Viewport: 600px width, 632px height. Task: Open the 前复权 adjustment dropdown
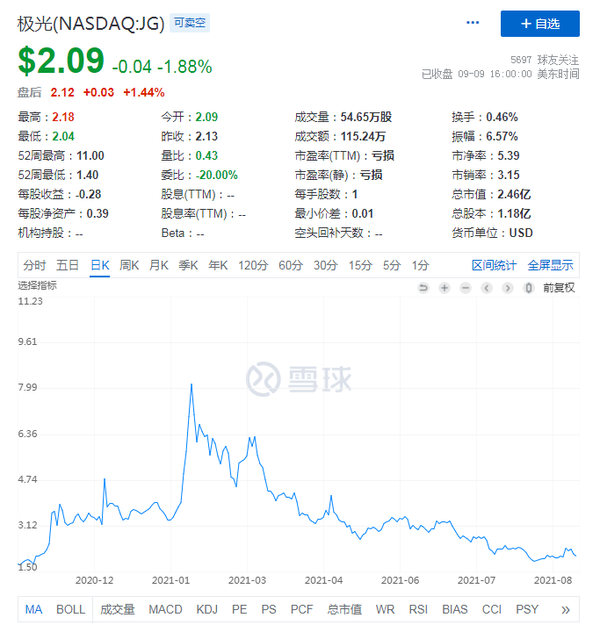click(558, 288)
